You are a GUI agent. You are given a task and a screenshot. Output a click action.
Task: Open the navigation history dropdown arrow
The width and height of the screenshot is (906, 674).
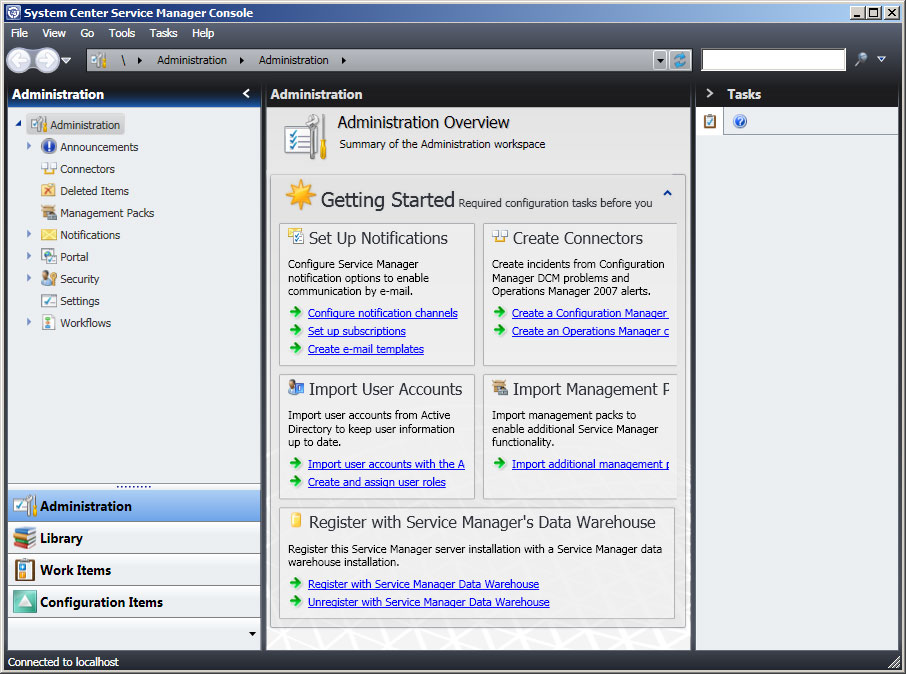[66, 60]
